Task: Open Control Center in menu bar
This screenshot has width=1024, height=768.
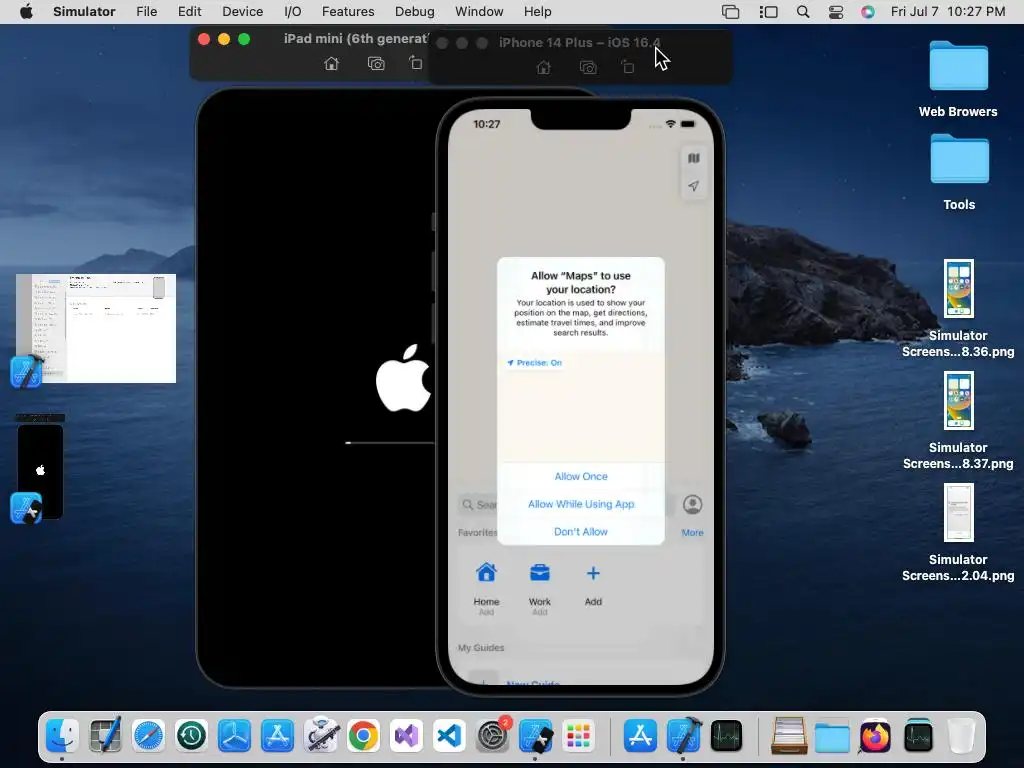Action: click(835, 12)
